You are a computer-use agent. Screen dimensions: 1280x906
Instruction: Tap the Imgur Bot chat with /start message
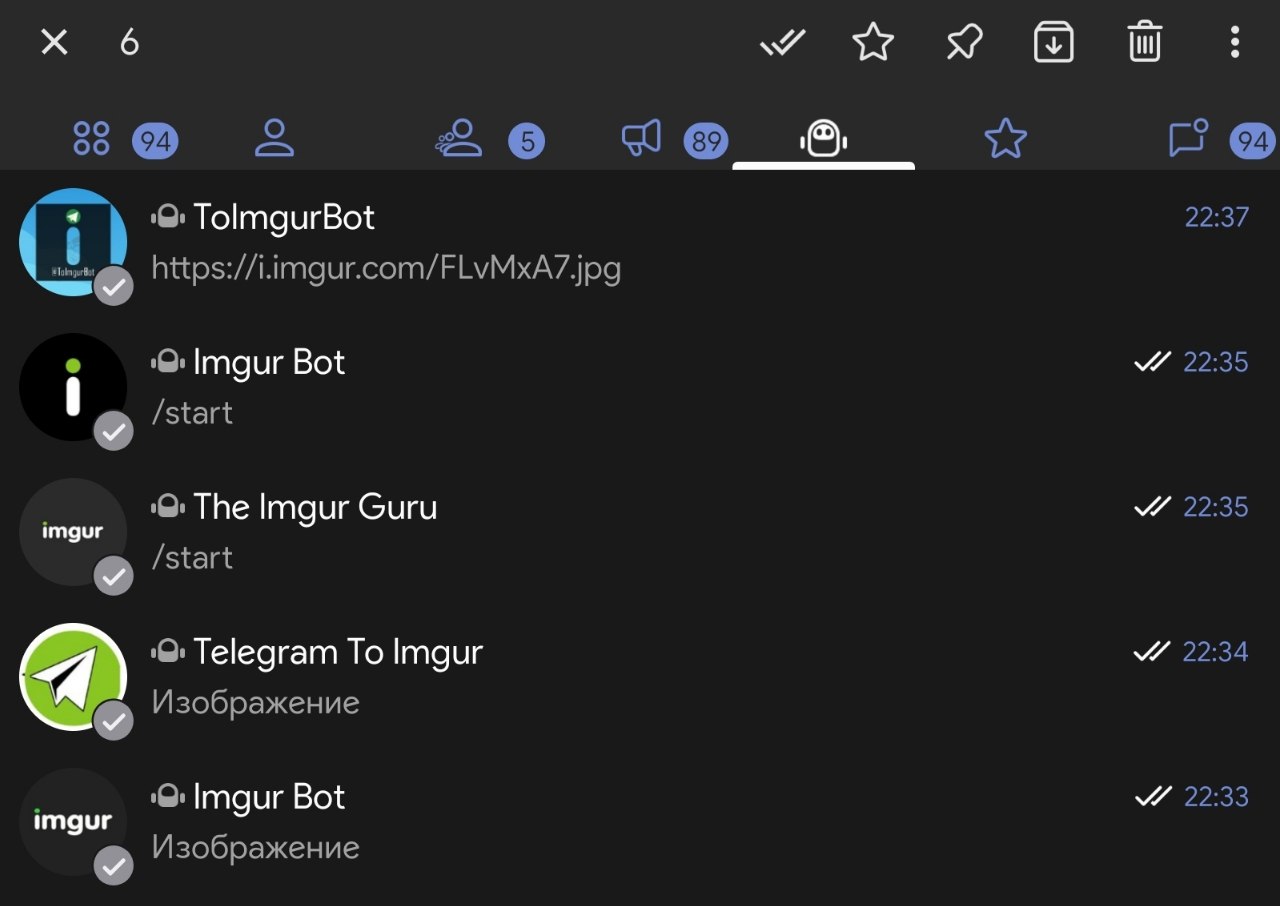(x=640, y=387)
